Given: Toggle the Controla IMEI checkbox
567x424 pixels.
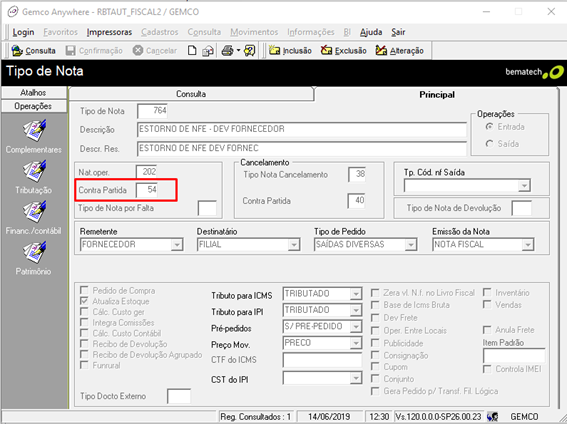Looking at the screenshot, I should coord(487,369).
